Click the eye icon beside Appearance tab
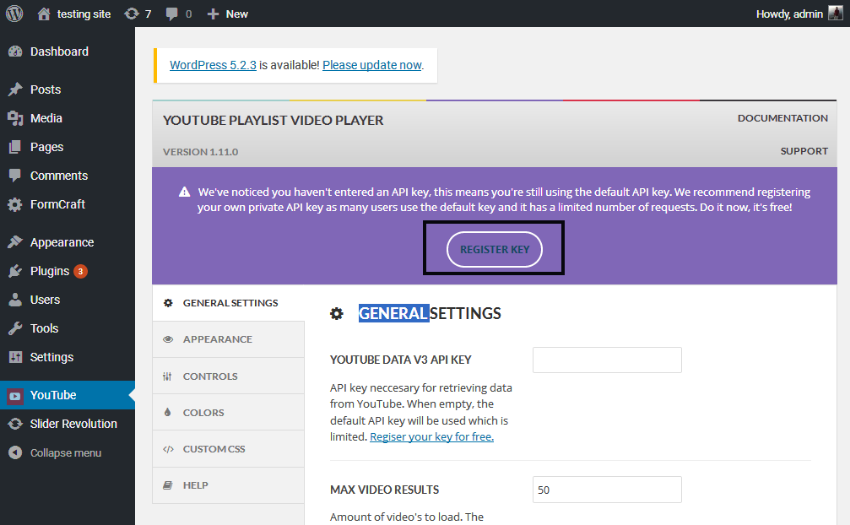Viewport: 850px width, 525px height. (168, 340)
